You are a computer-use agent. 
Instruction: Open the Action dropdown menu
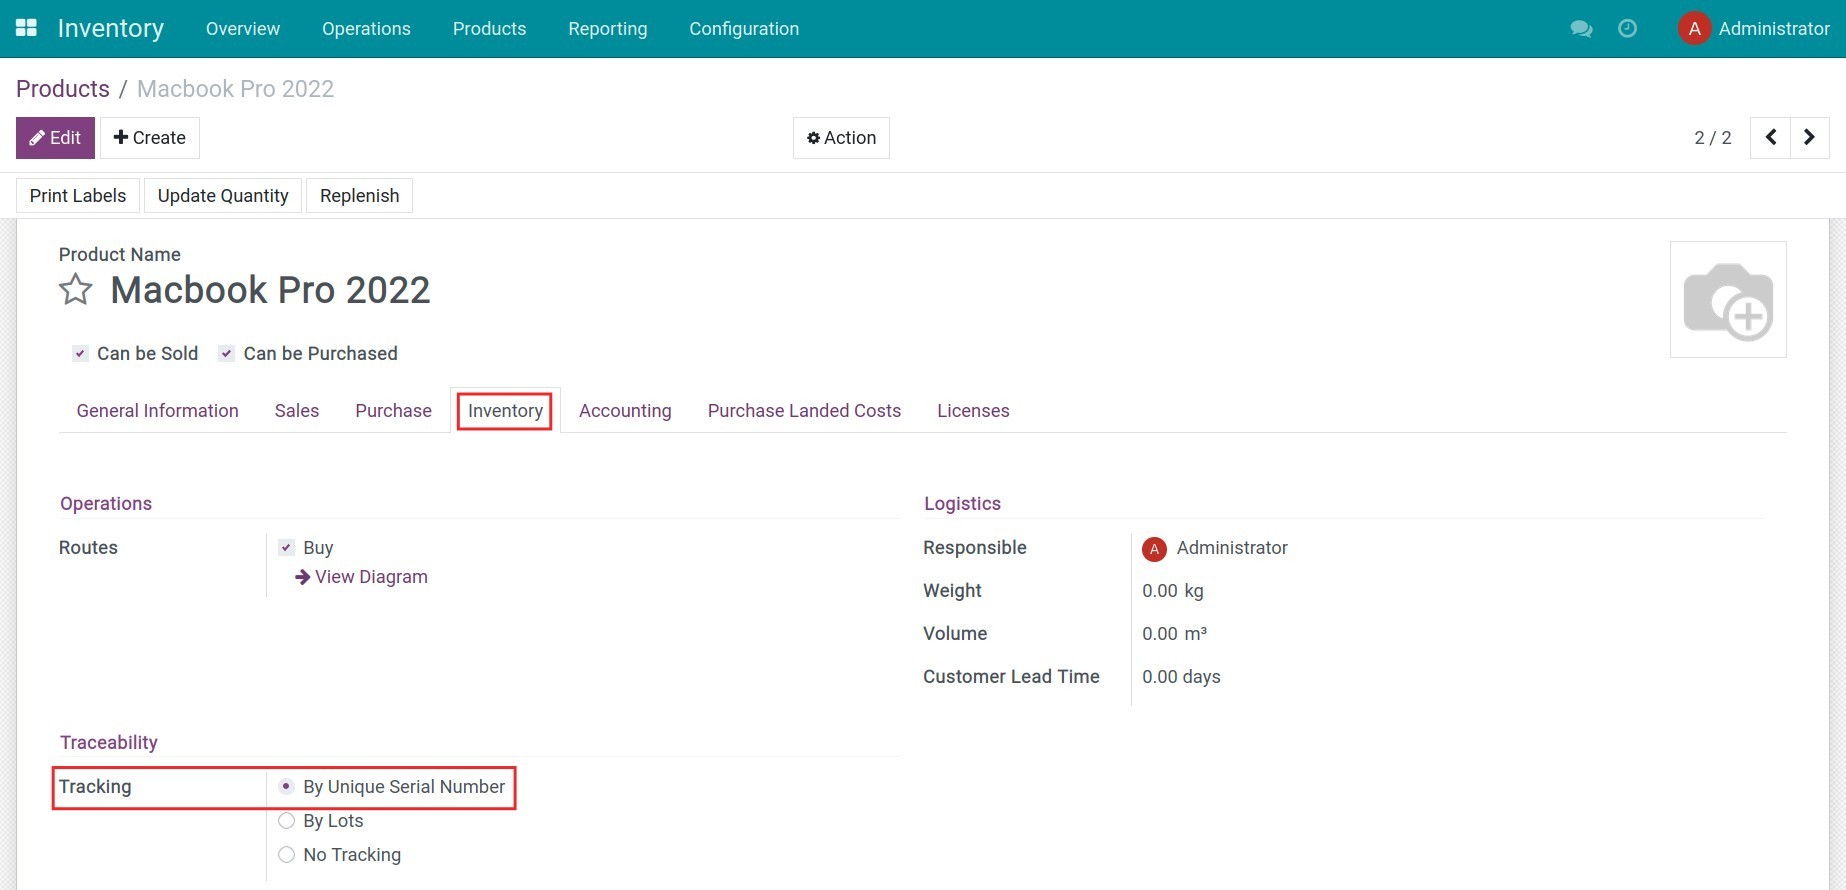click(841, 138)
